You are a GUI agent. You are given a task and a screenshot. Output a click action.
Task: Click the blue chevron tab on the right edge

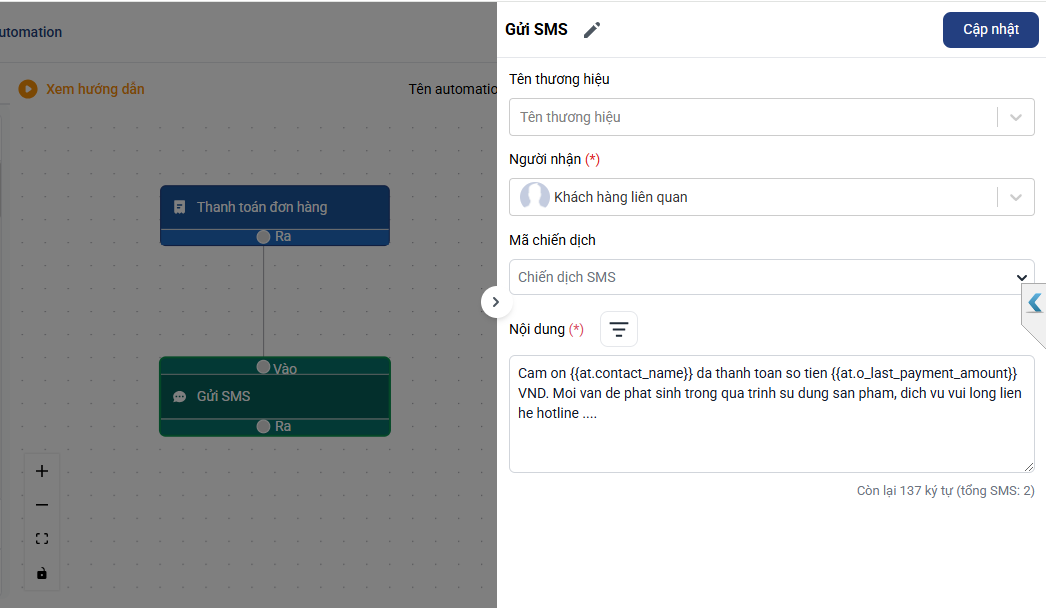click(1034, 303)
